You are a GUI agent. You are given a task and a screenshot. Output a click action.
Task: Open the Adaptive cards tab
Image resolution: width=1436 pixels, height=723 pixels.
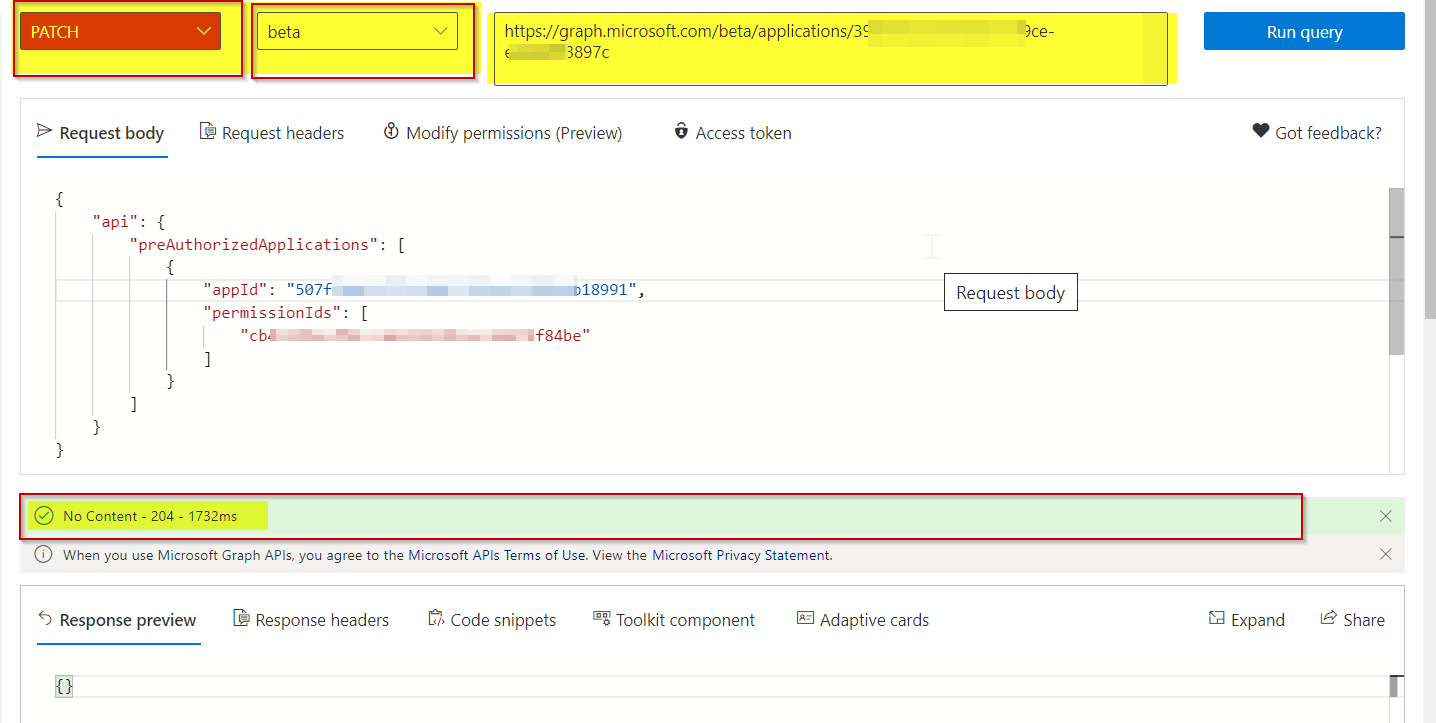[863, 620]
